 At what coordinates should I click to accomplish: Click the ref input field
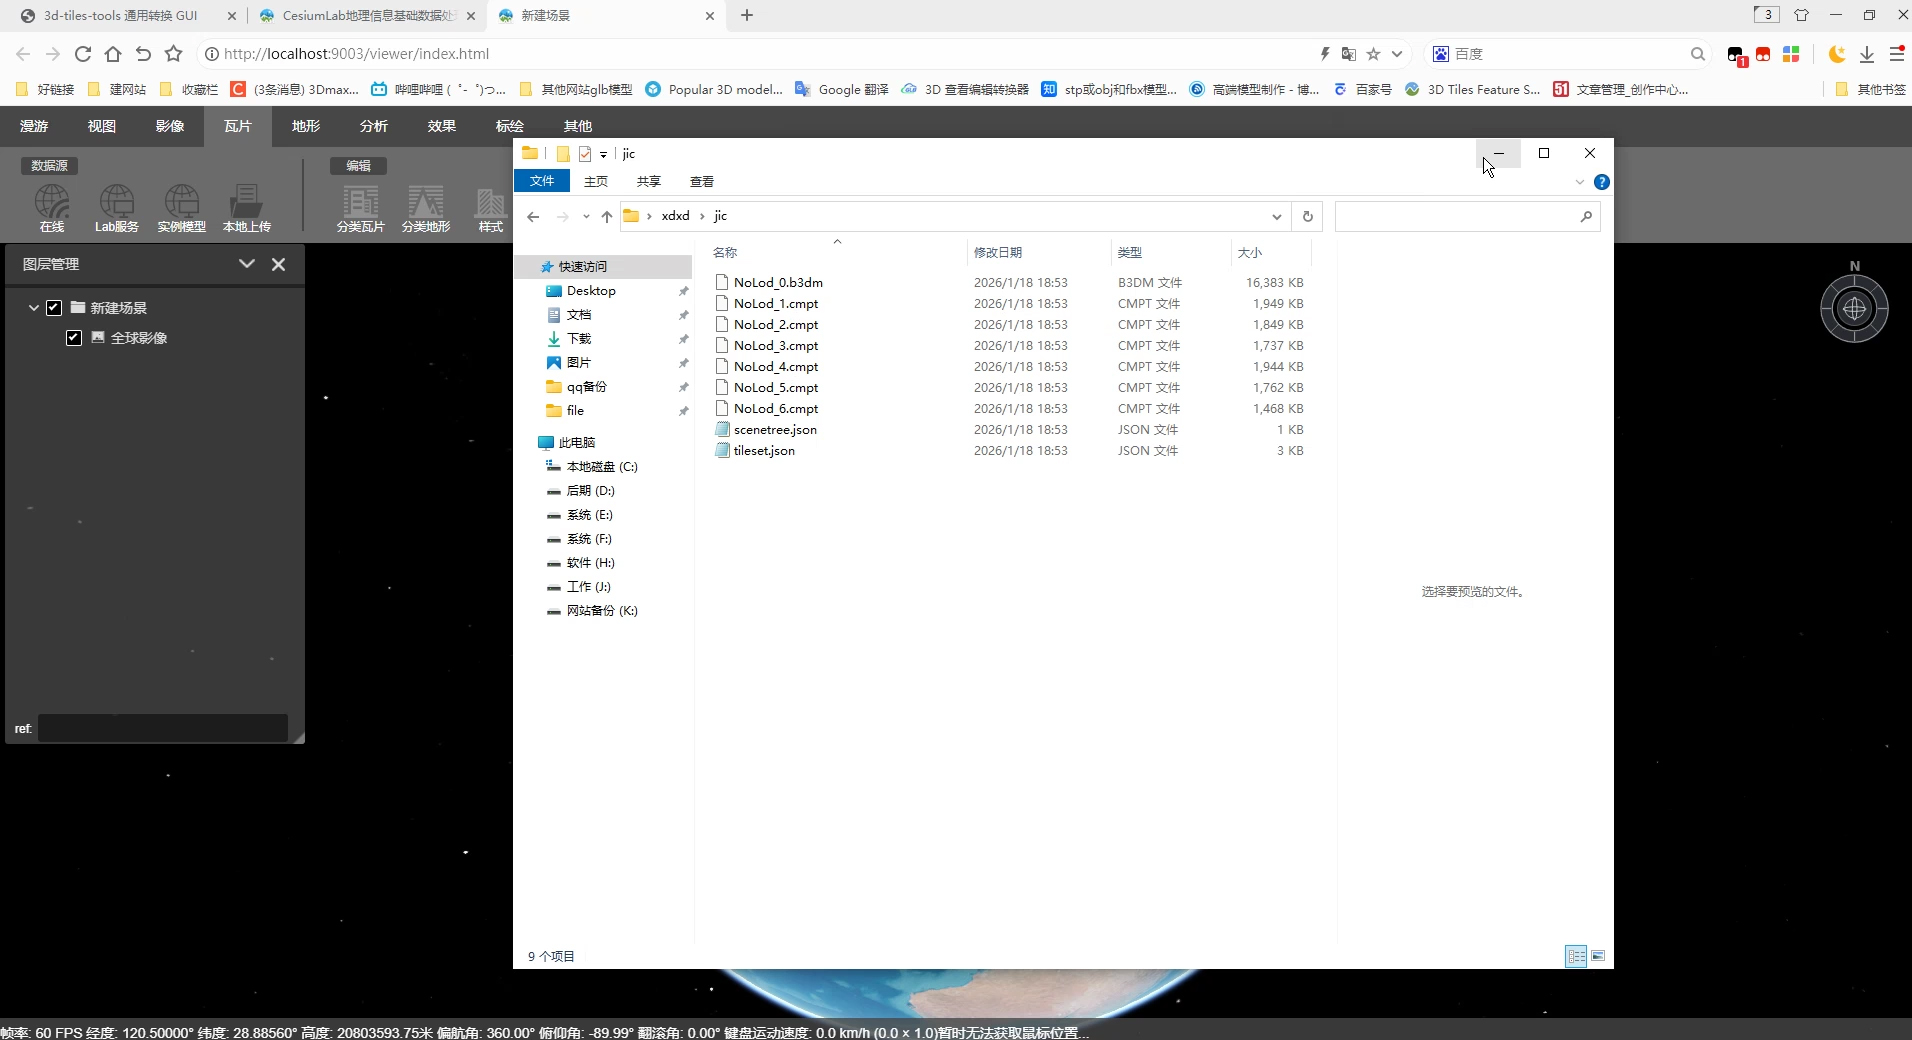[162, 728]
